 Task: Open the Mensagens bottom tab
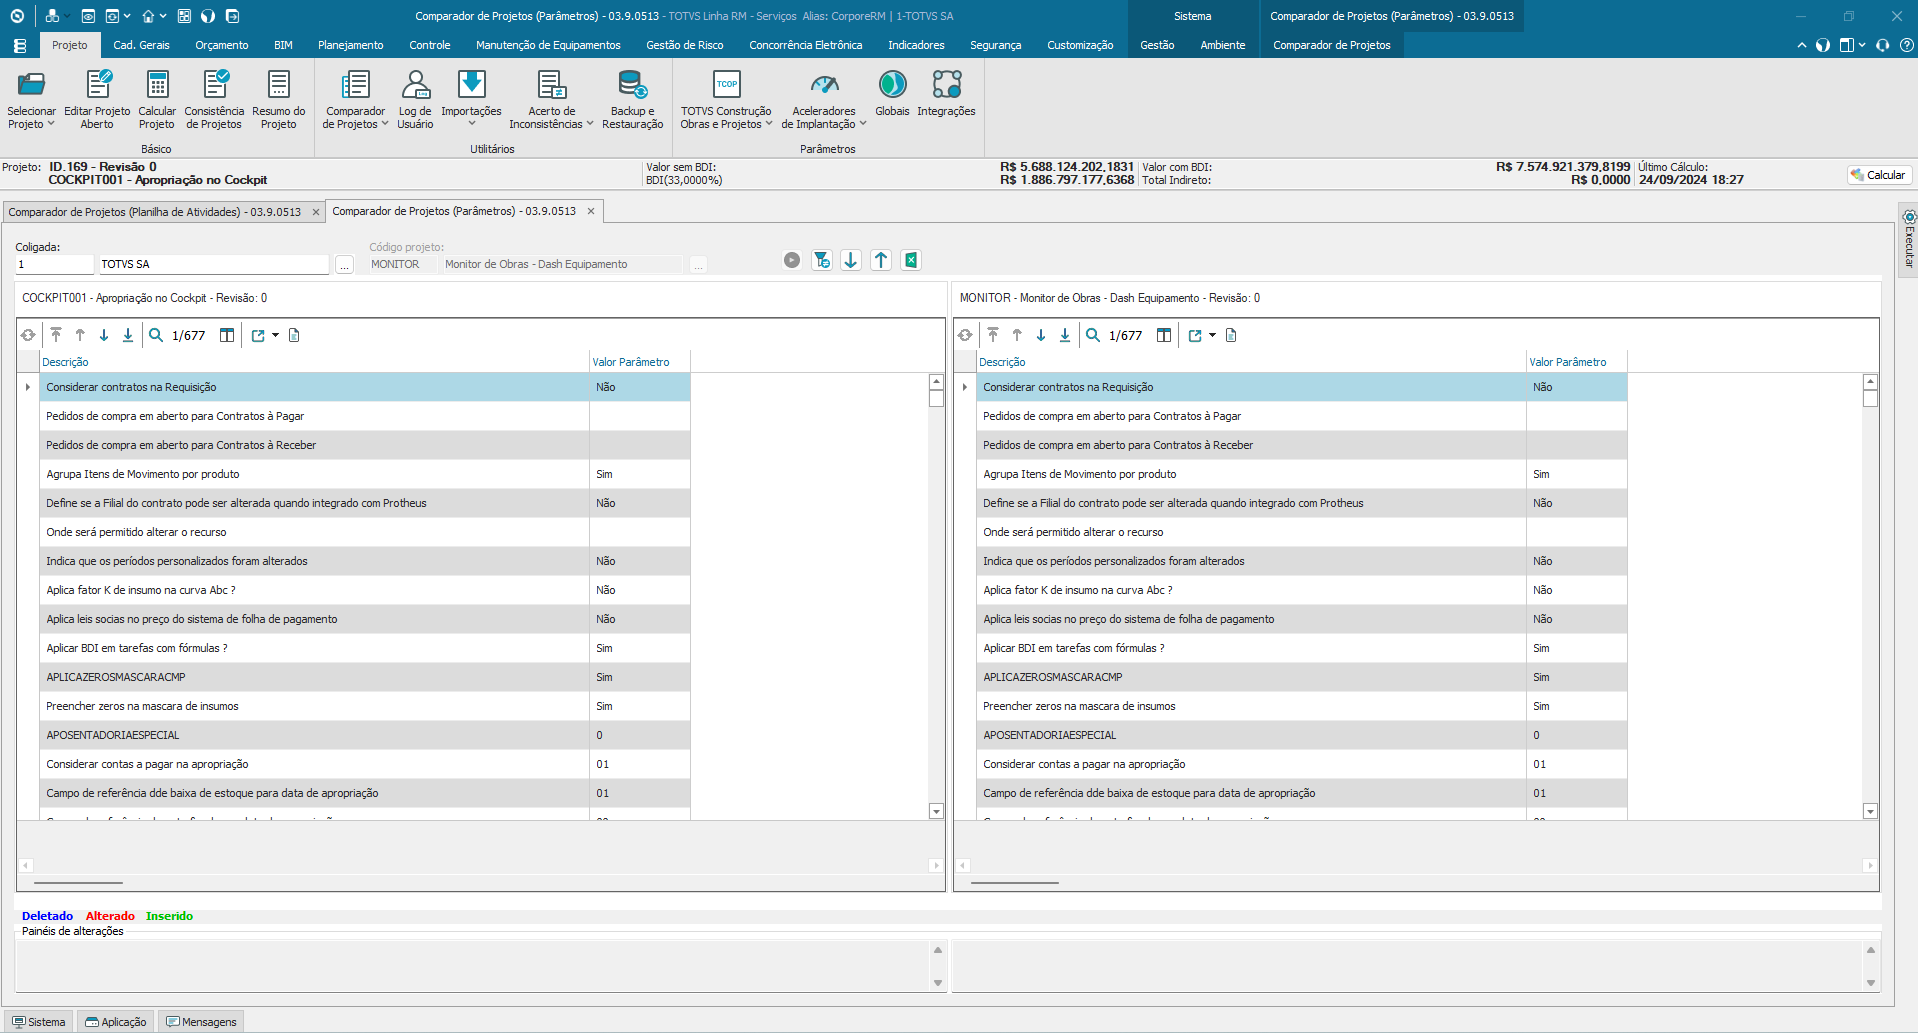click(201, 1022)
